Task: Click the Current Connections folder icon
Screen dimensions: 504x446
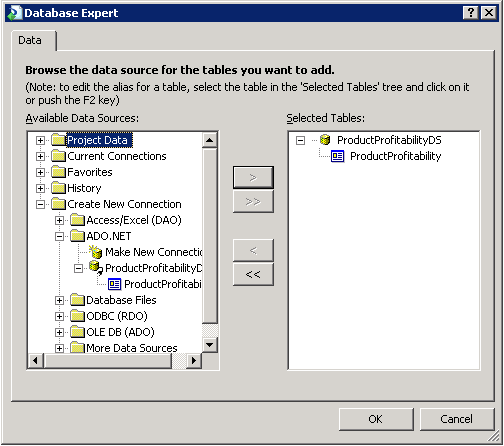Action: coord(58,156)
